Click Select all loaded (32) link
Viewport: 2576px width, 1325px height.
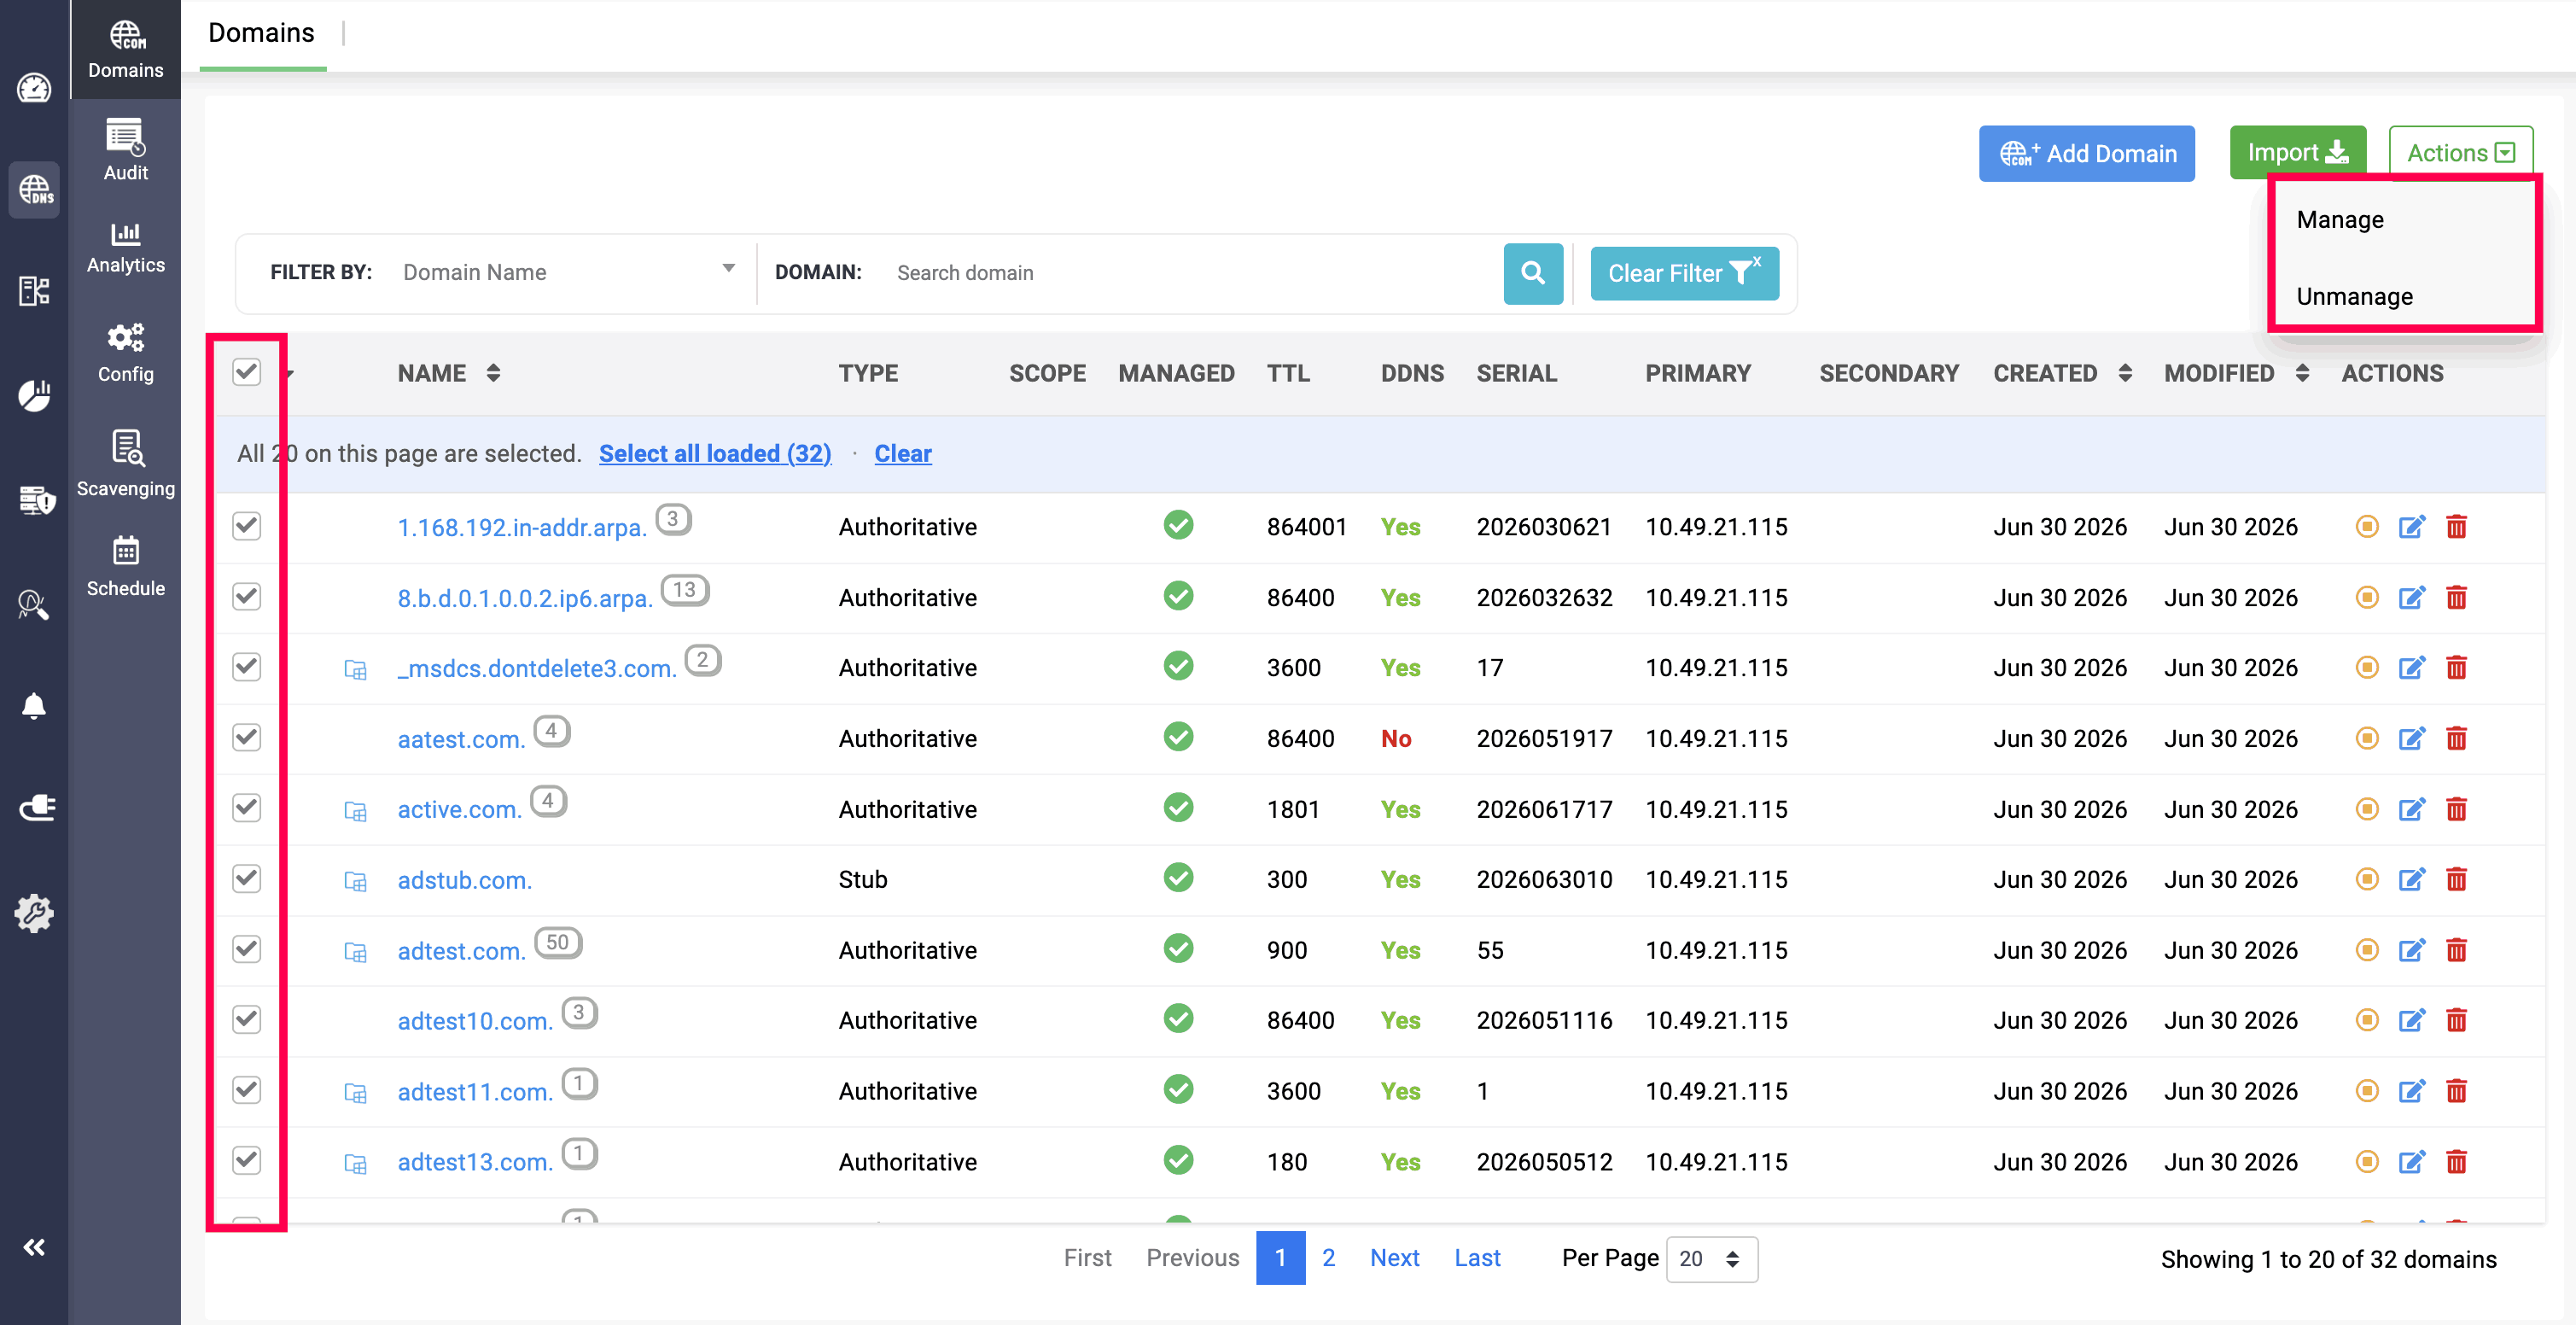click(715, 454)
